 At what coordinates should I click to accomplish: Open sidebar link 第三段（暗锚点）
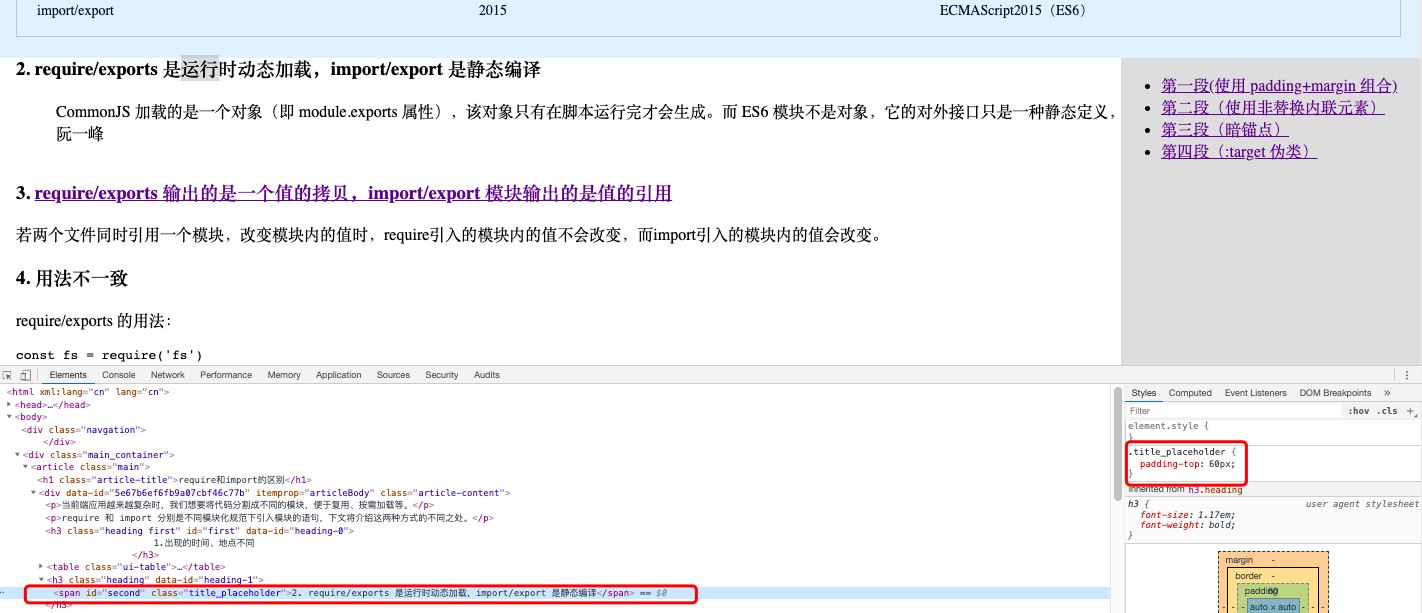click(x=1225, y=130)
